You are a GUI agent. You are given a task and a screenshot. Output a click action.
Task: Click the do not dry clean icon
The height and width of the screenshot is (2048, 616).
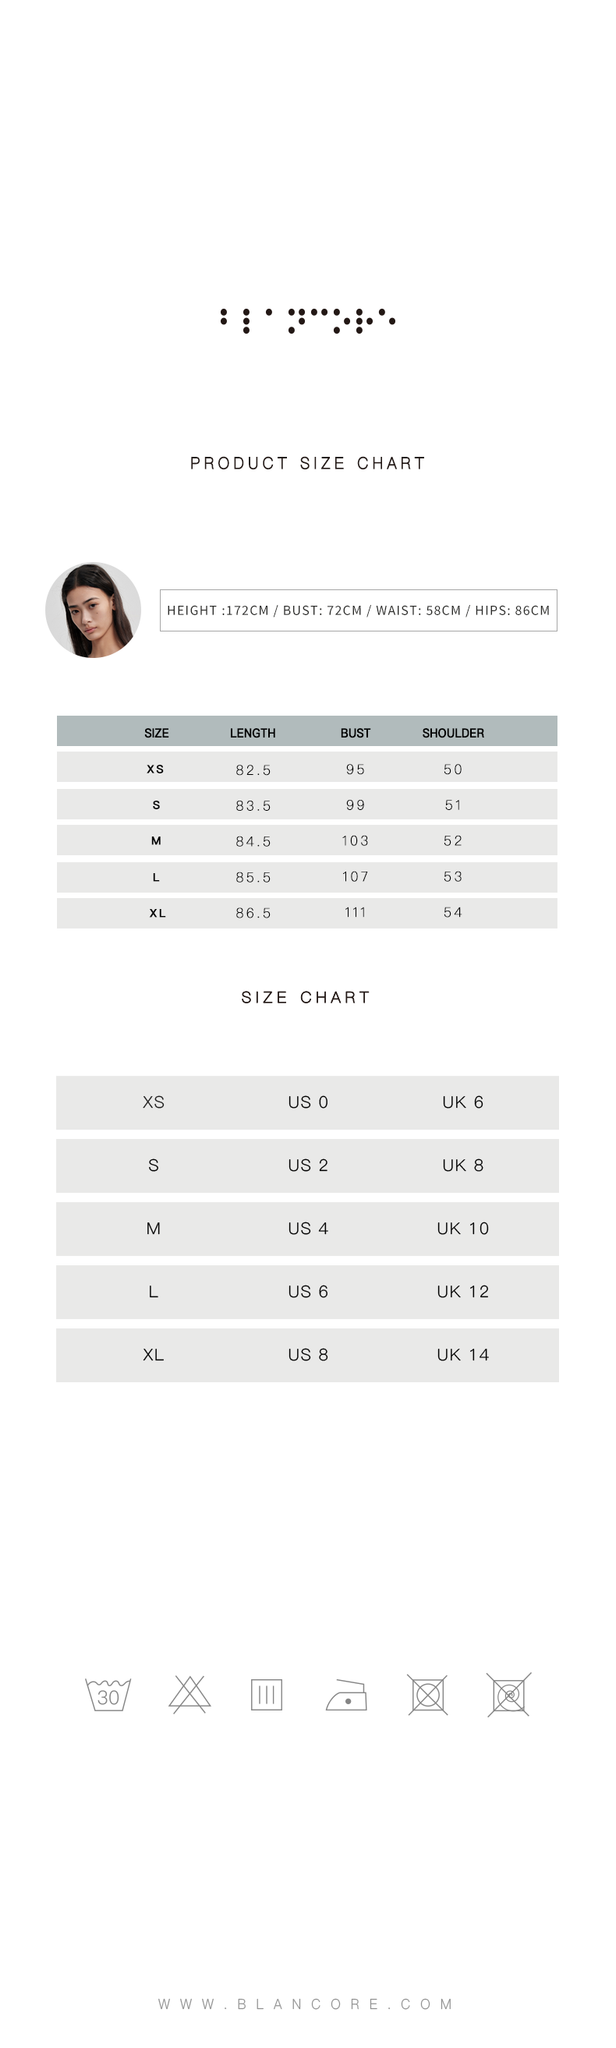[509, 1695]
